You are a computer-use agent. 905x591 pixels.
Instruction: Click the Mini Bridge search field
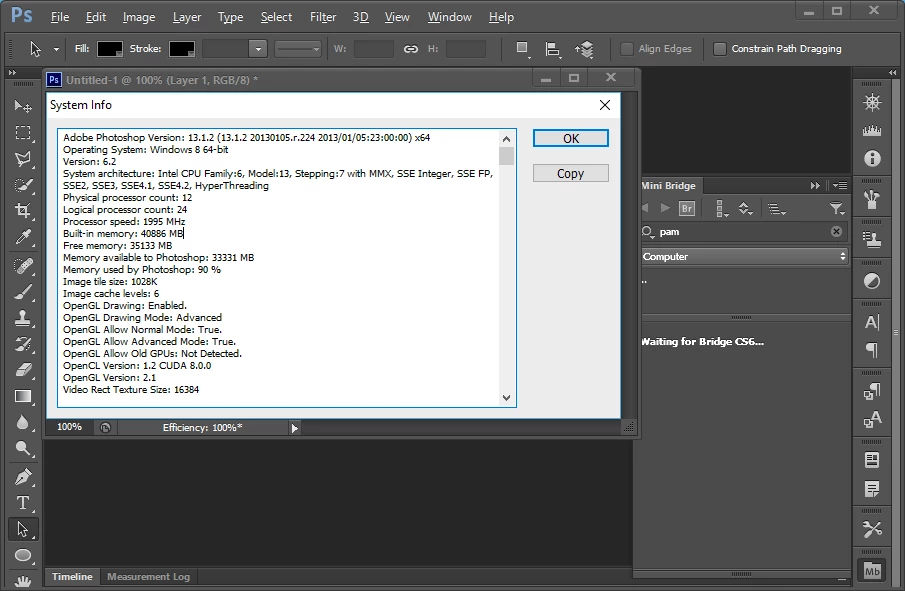click(745, 231)
